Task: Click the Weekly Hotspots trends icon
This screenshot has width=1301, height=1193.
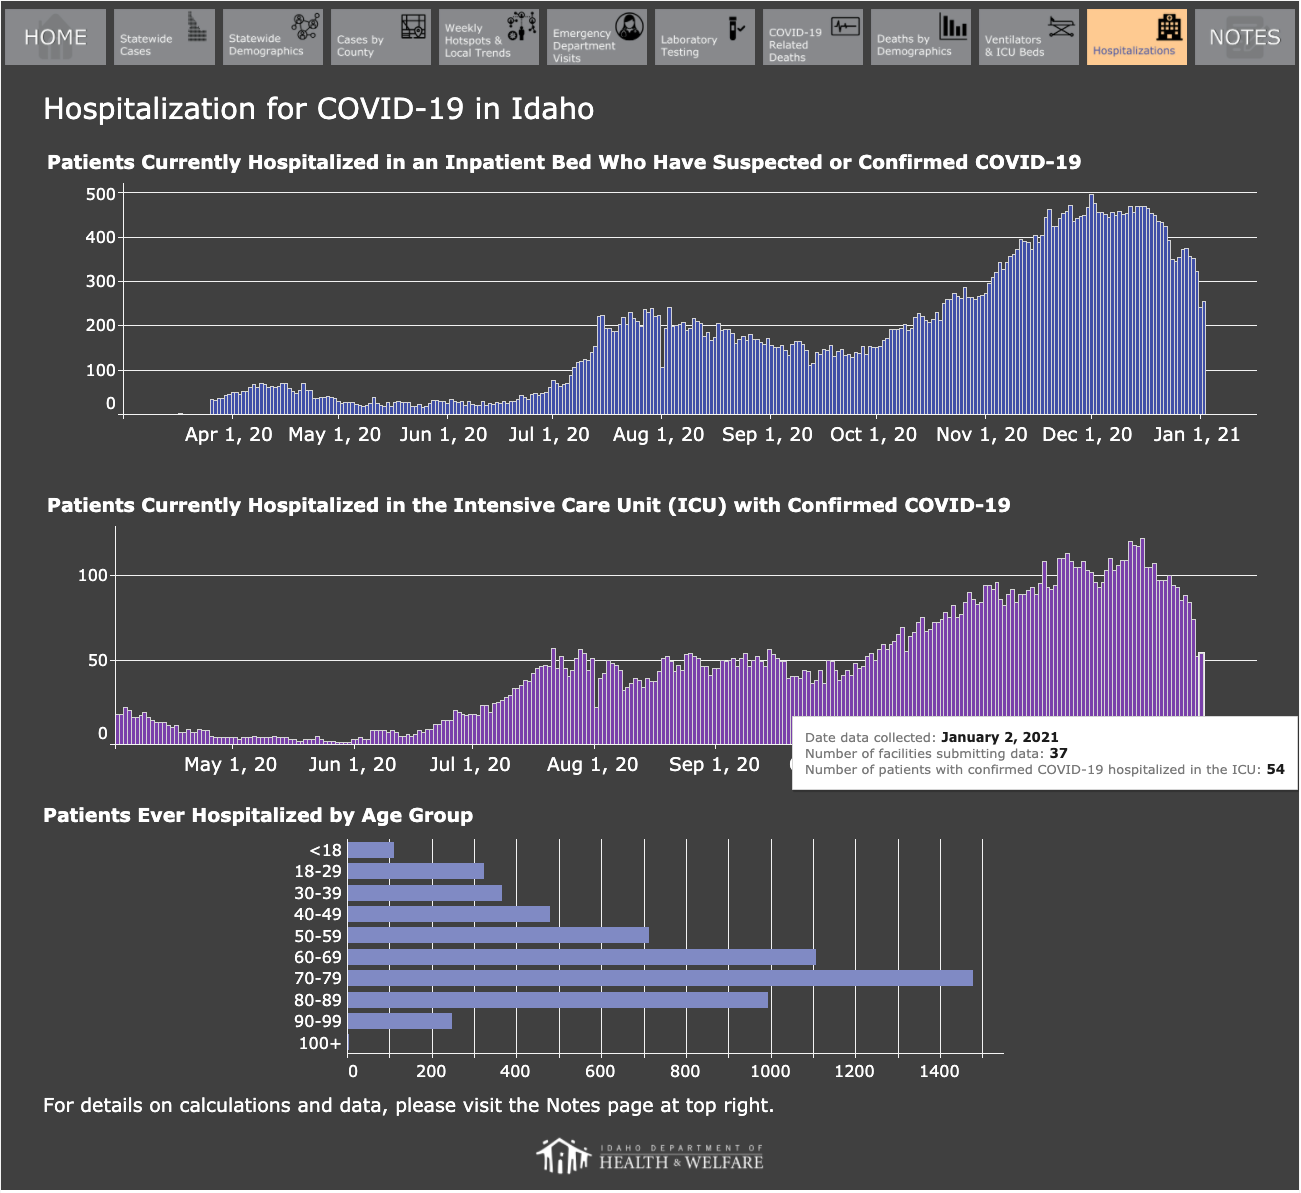Action: click(521, 27)
